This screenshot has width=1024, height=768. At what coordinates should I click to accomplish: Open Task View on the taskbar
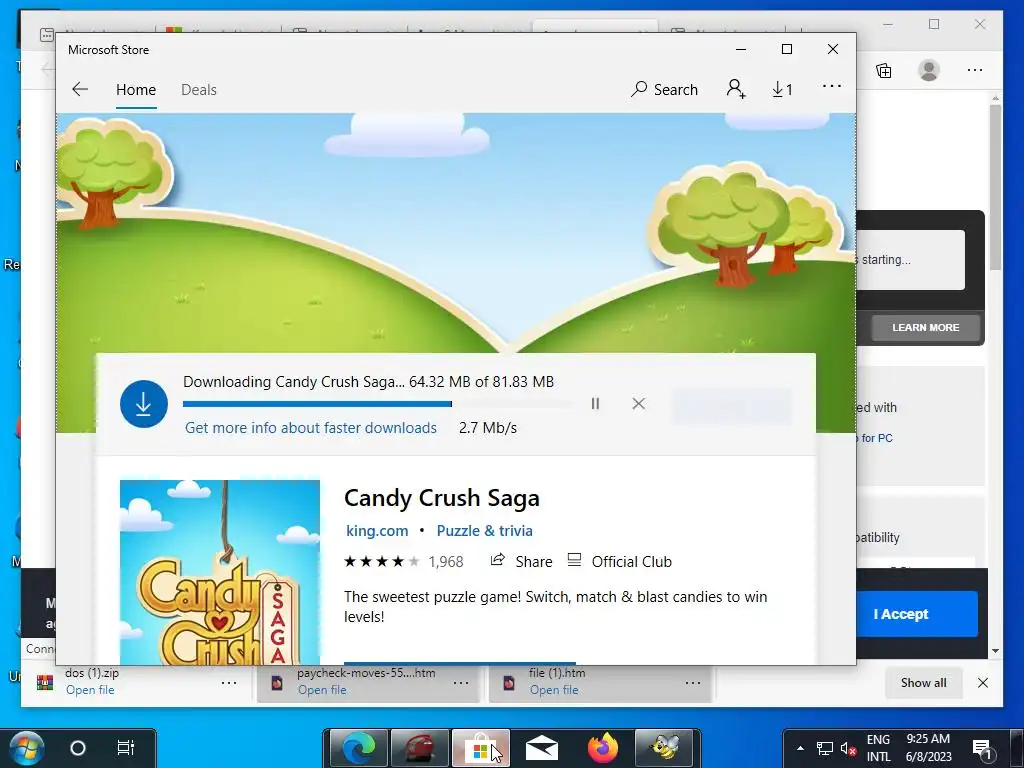[125, 747]
